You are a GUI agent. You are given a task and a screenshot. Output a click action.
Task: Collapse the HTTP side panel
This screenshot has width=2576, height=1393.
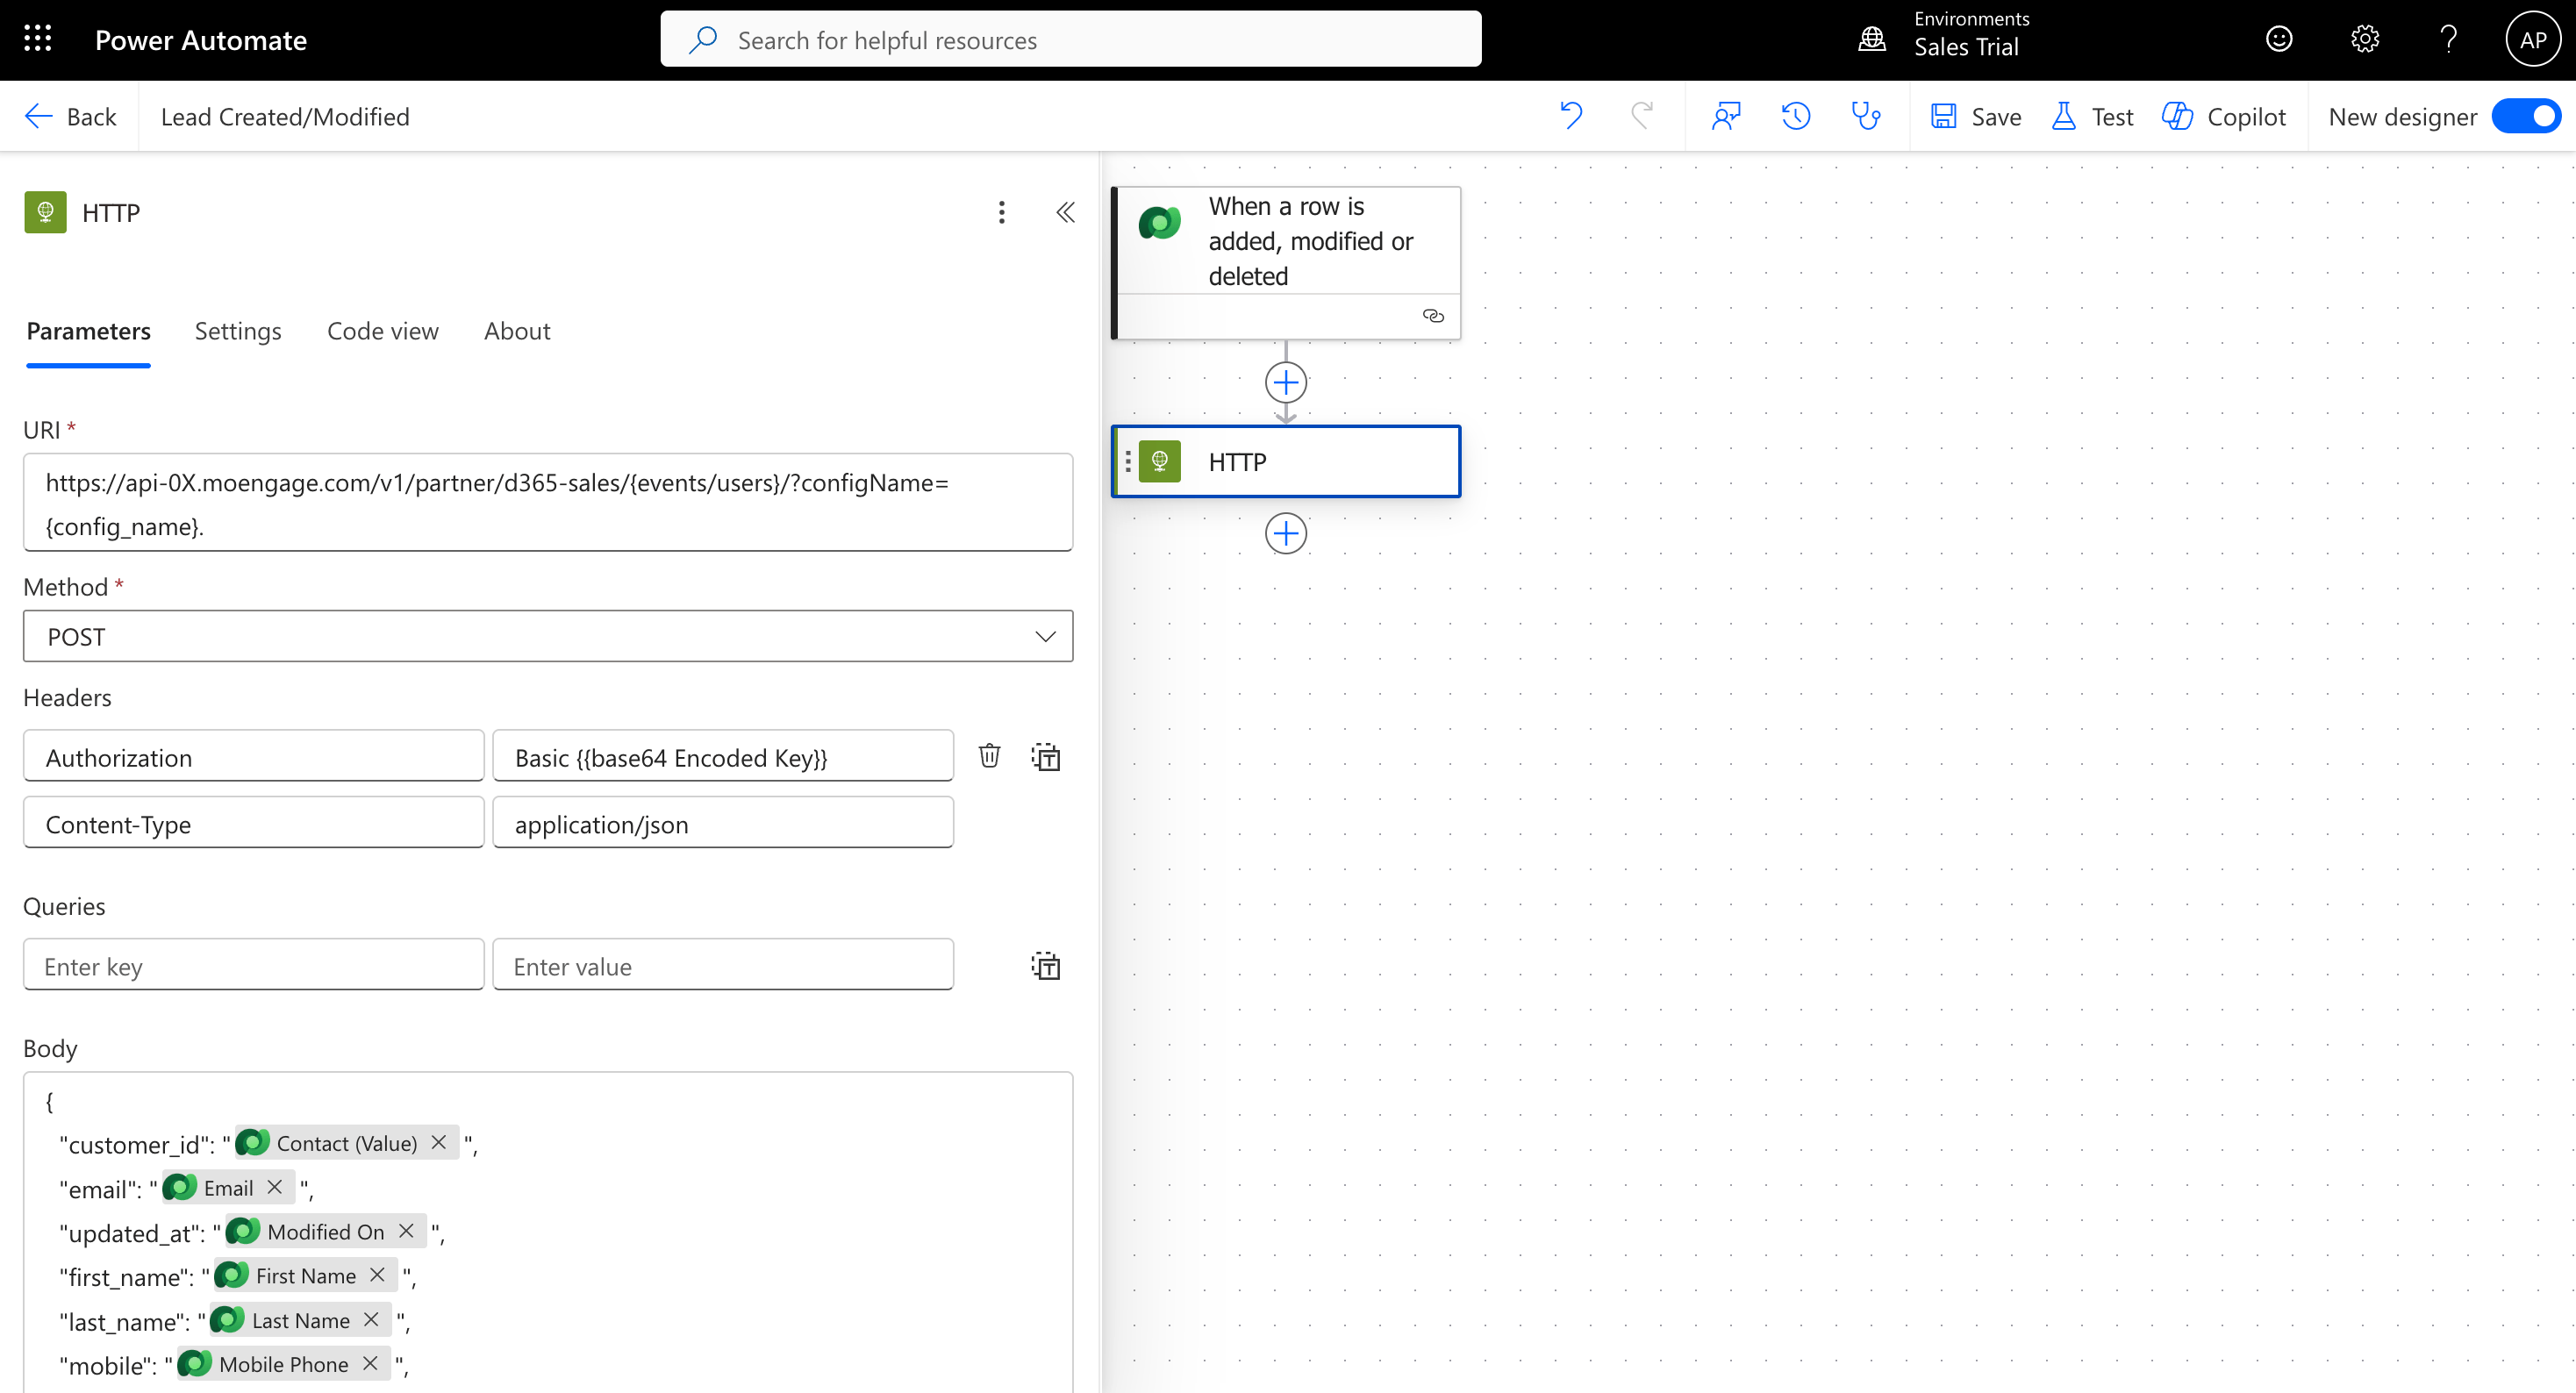tap(1066, 212)
